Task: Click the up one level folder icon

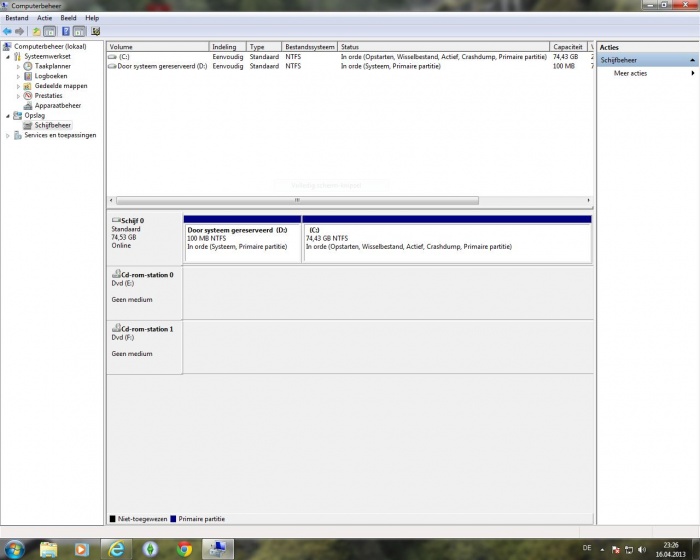Action: [37, 31]
